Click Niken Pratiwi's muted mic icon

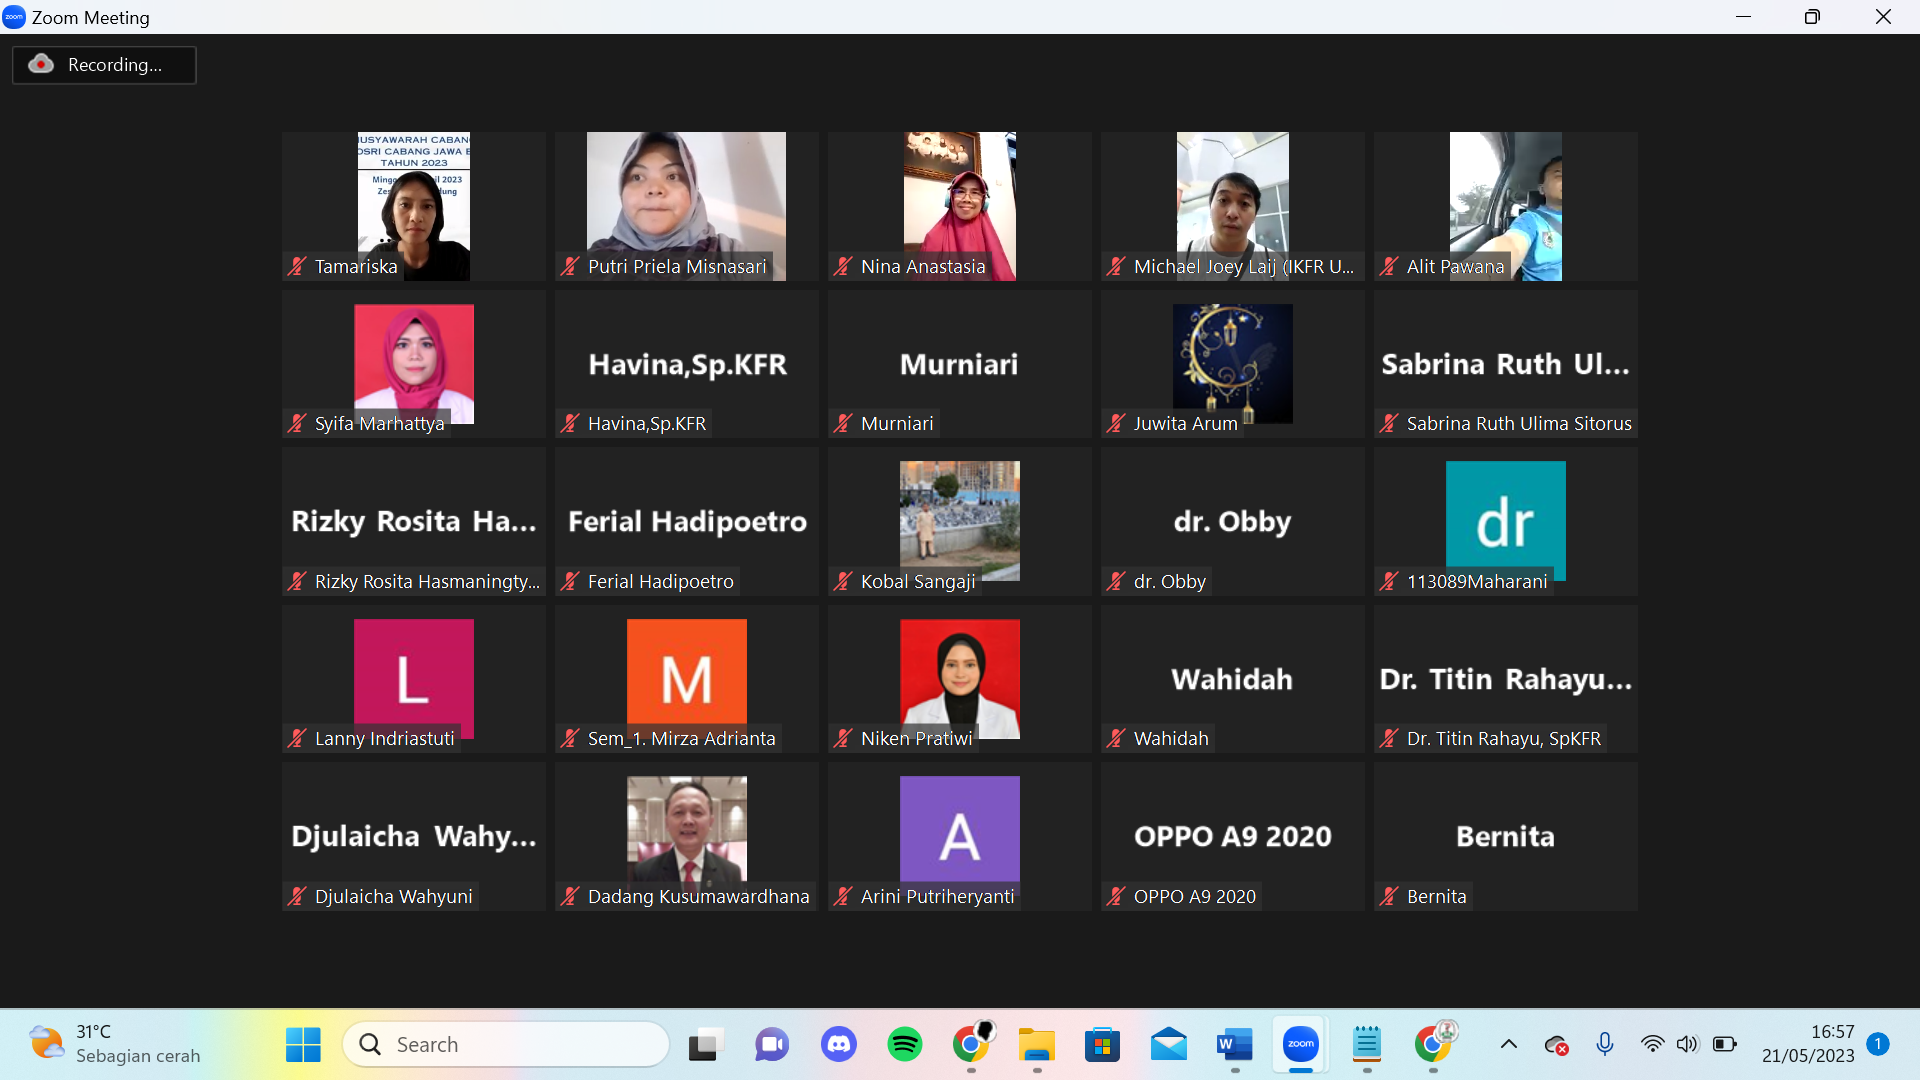coord(843,738)
